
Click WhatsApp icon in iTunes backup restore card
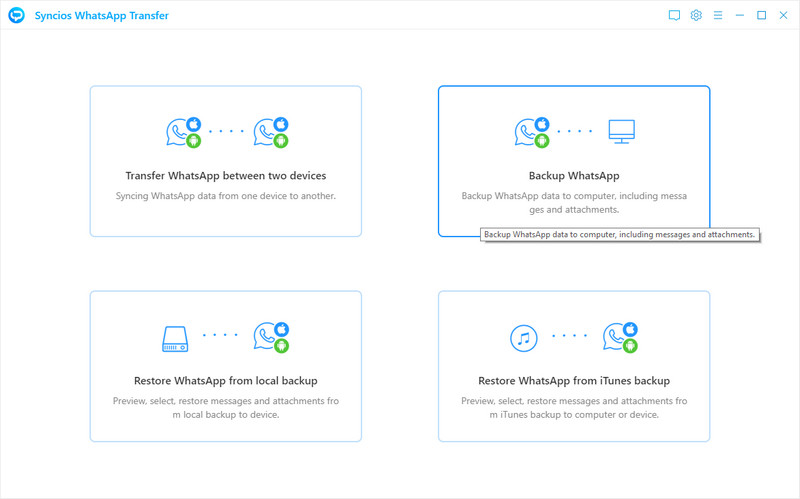620,337
